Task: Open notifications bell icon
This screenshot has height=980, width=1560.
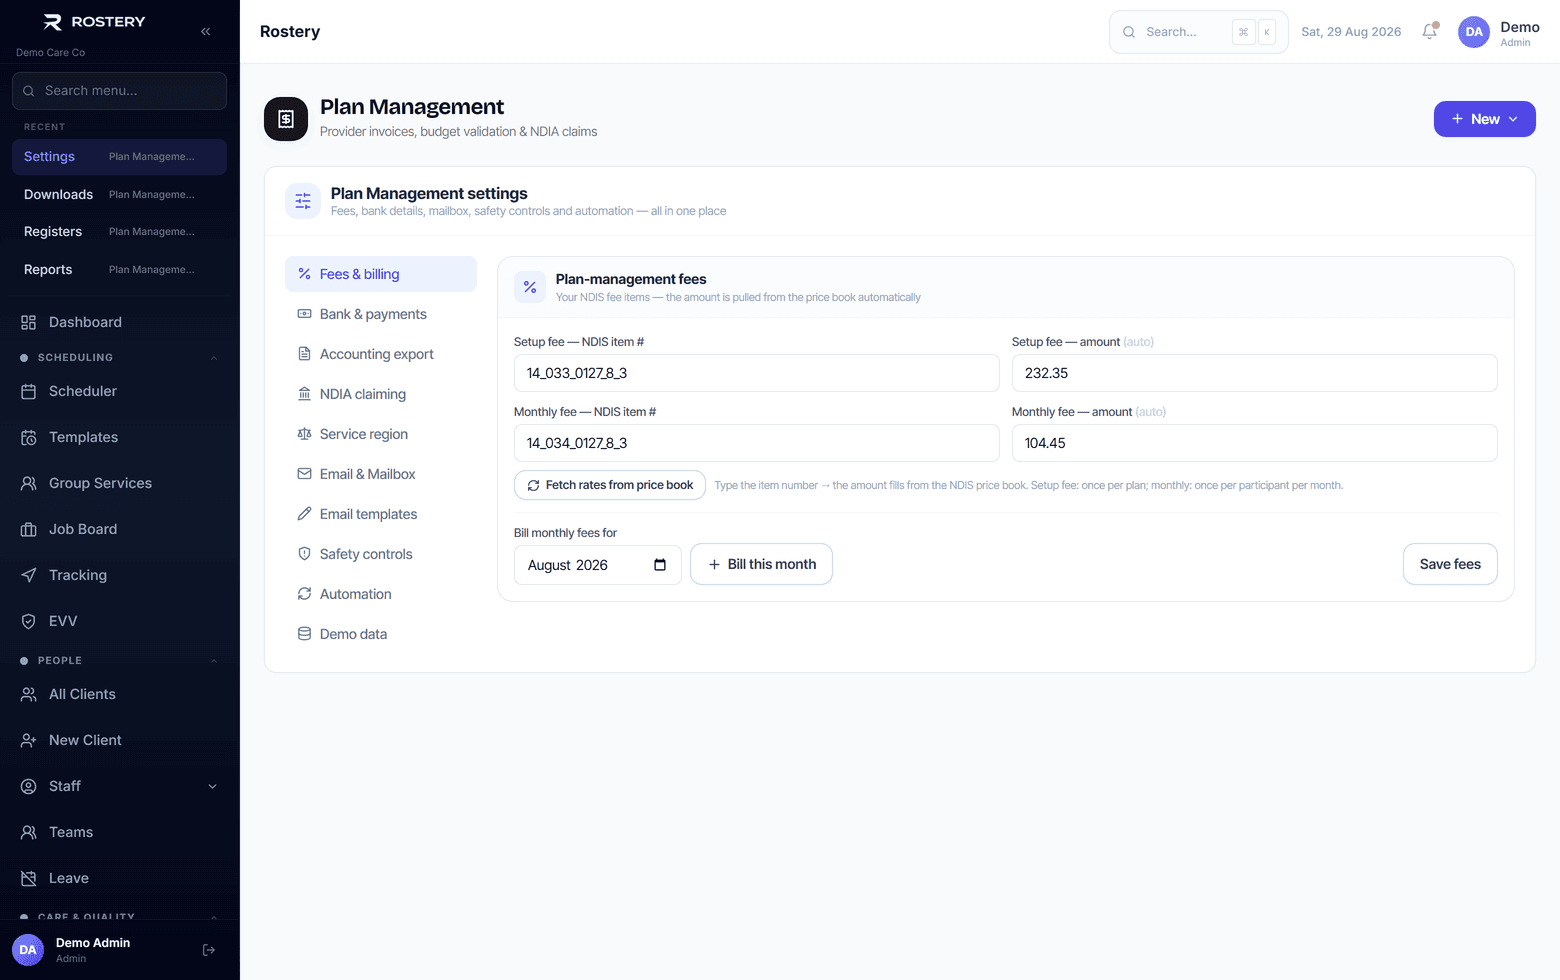Action: (x=1430, y=31)
